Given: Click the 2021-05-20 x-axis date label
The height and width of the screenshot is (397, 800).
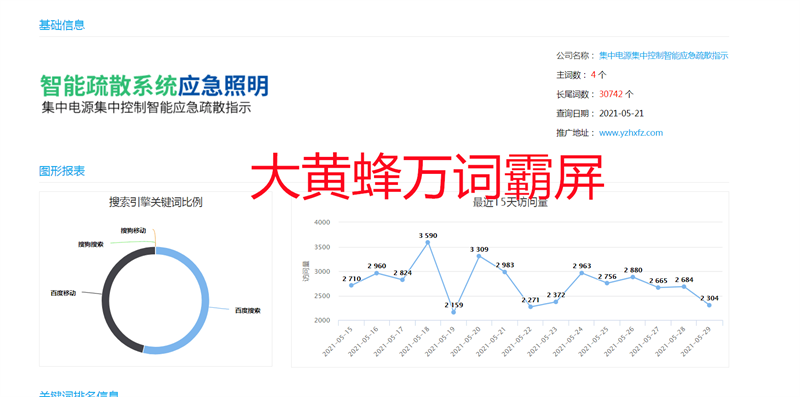Looking at the screenshot, I should (x=466, y=341).
